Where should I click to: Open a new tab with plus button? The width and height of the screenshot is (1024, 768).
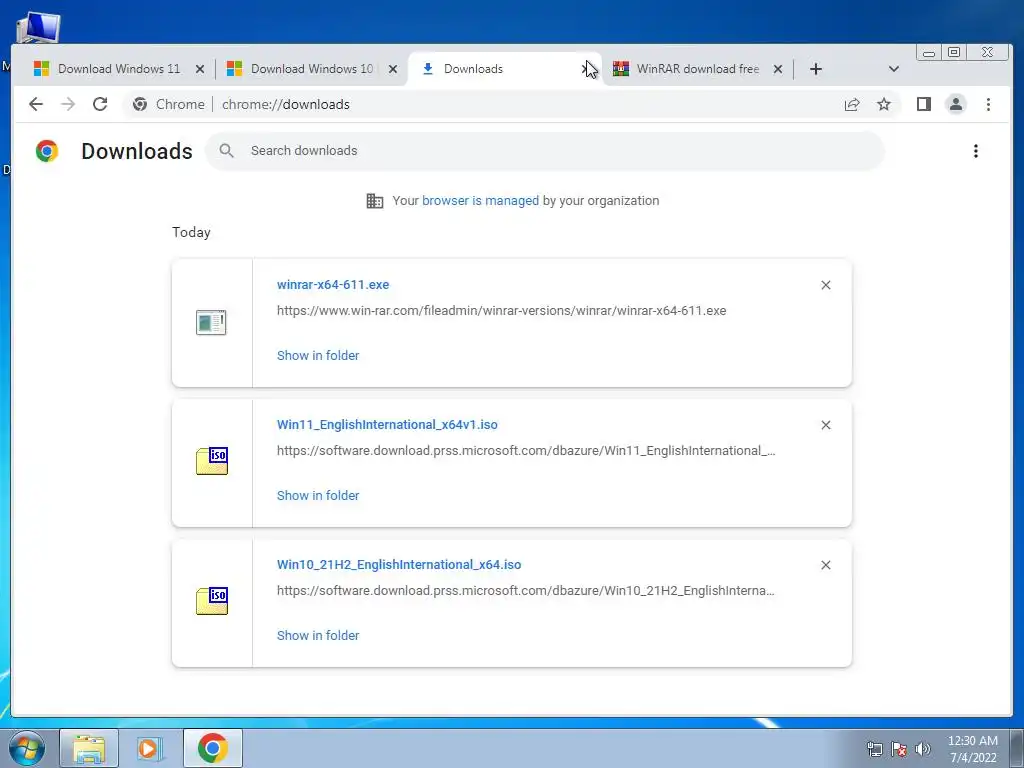816,69
